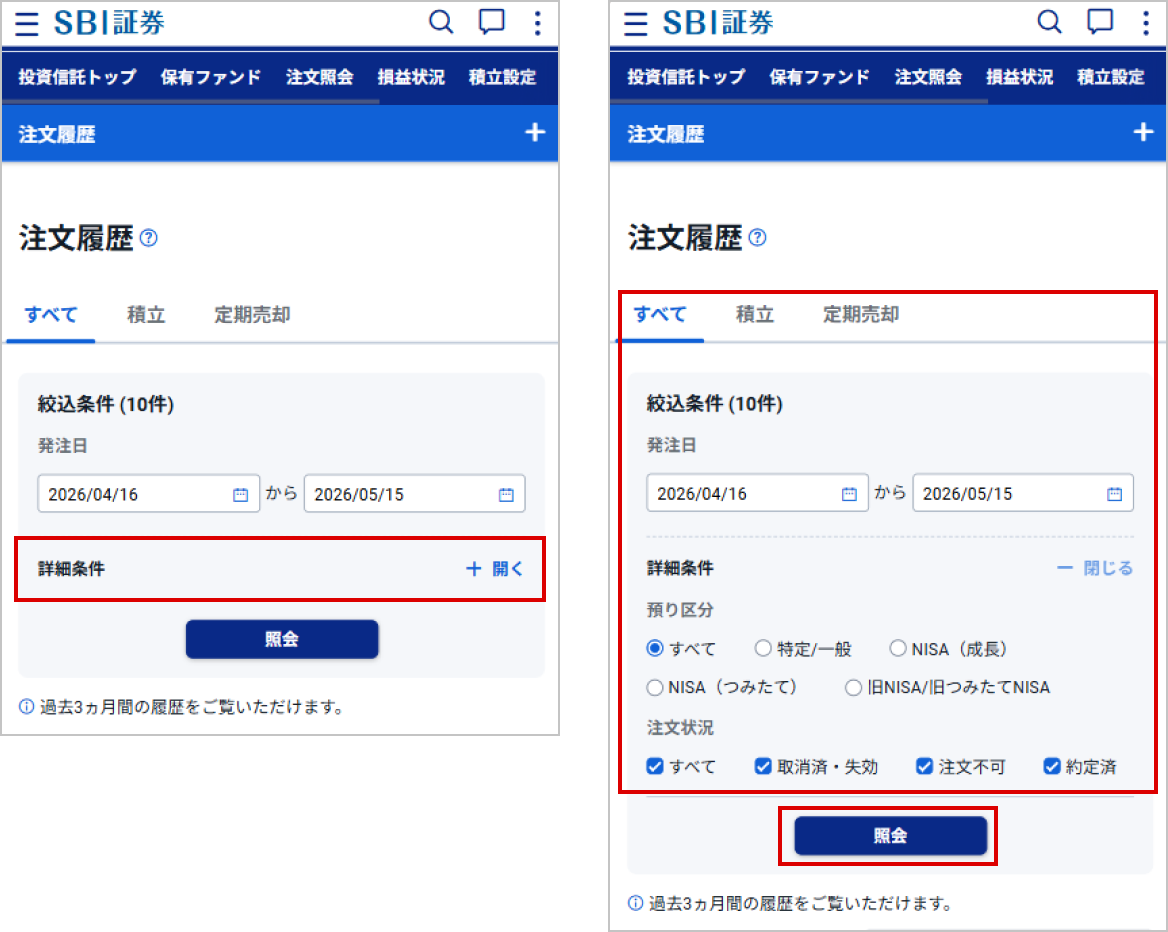Image resolution: width=1168 pixels, height=932 pixels.
Task: Select すべて radio under 預り区分
Action: 655,648
